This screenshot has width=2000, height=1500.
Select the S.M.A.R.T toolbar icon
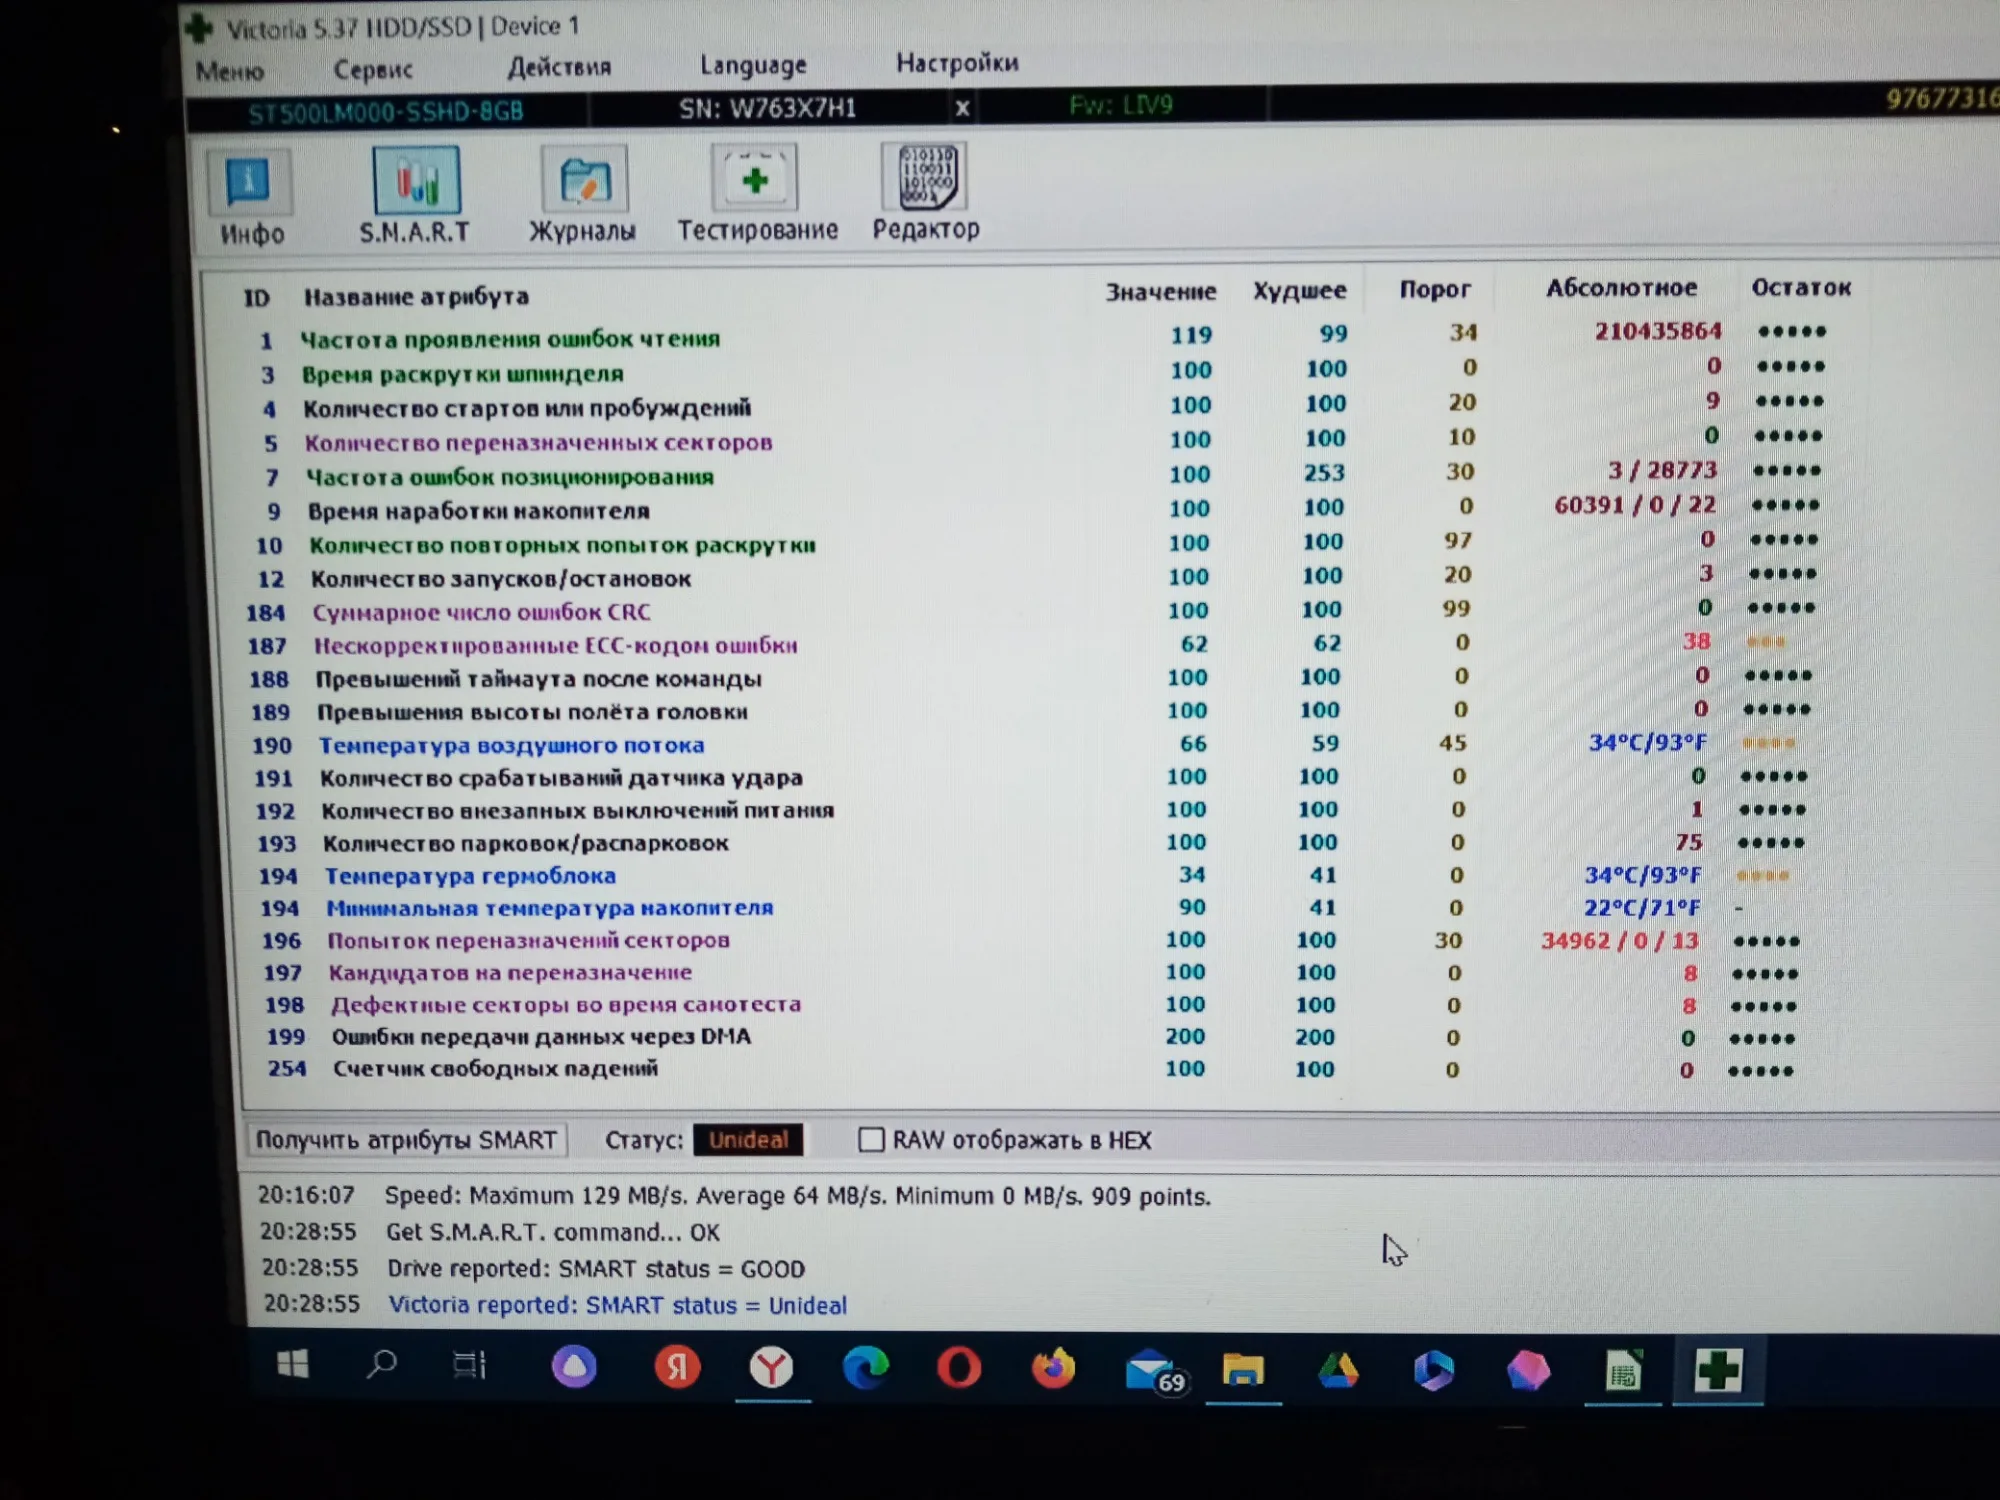pos(415,182)
